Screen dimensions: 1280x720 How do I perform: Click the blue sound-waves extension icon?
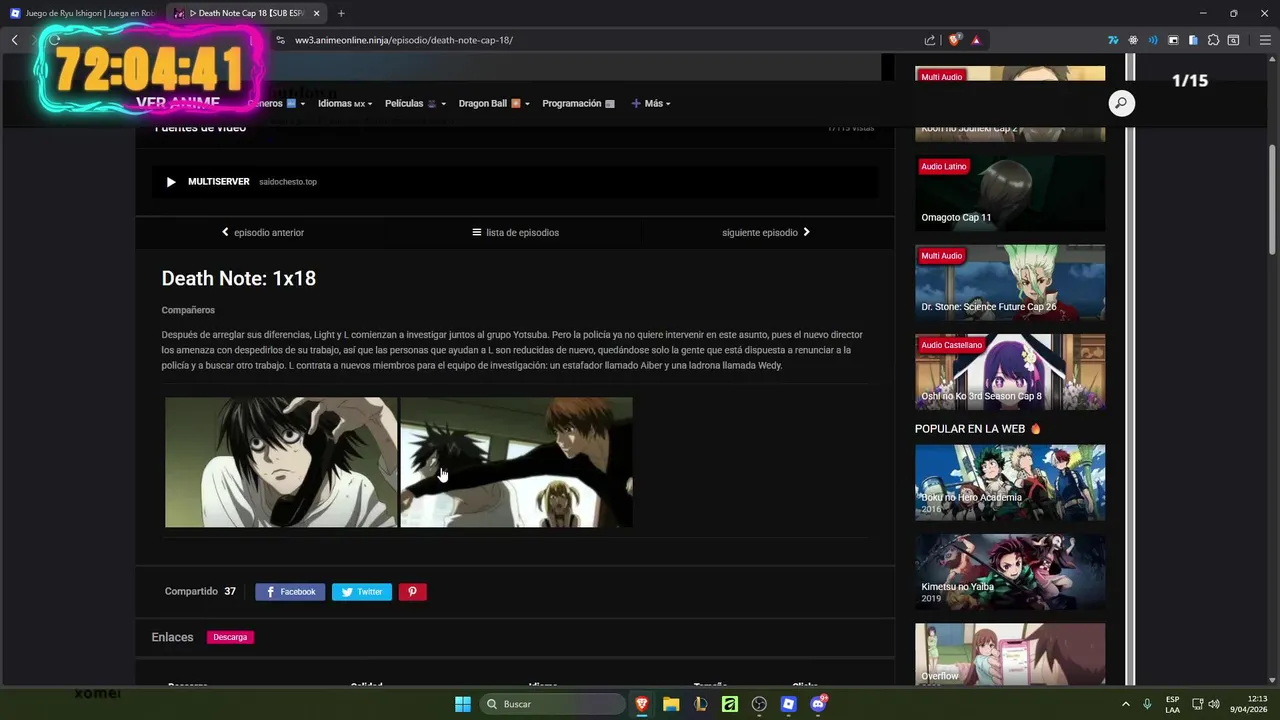pyautogui.click(x=1153, y=40)
